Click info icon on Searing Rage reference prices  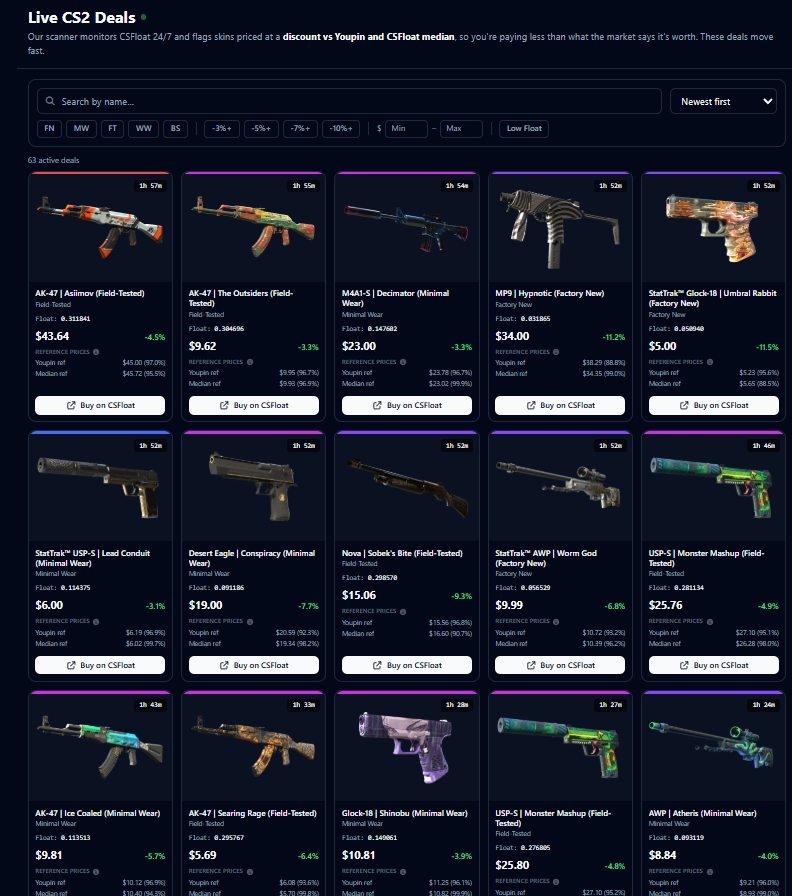pyautogui.click(x=250, y=872)
